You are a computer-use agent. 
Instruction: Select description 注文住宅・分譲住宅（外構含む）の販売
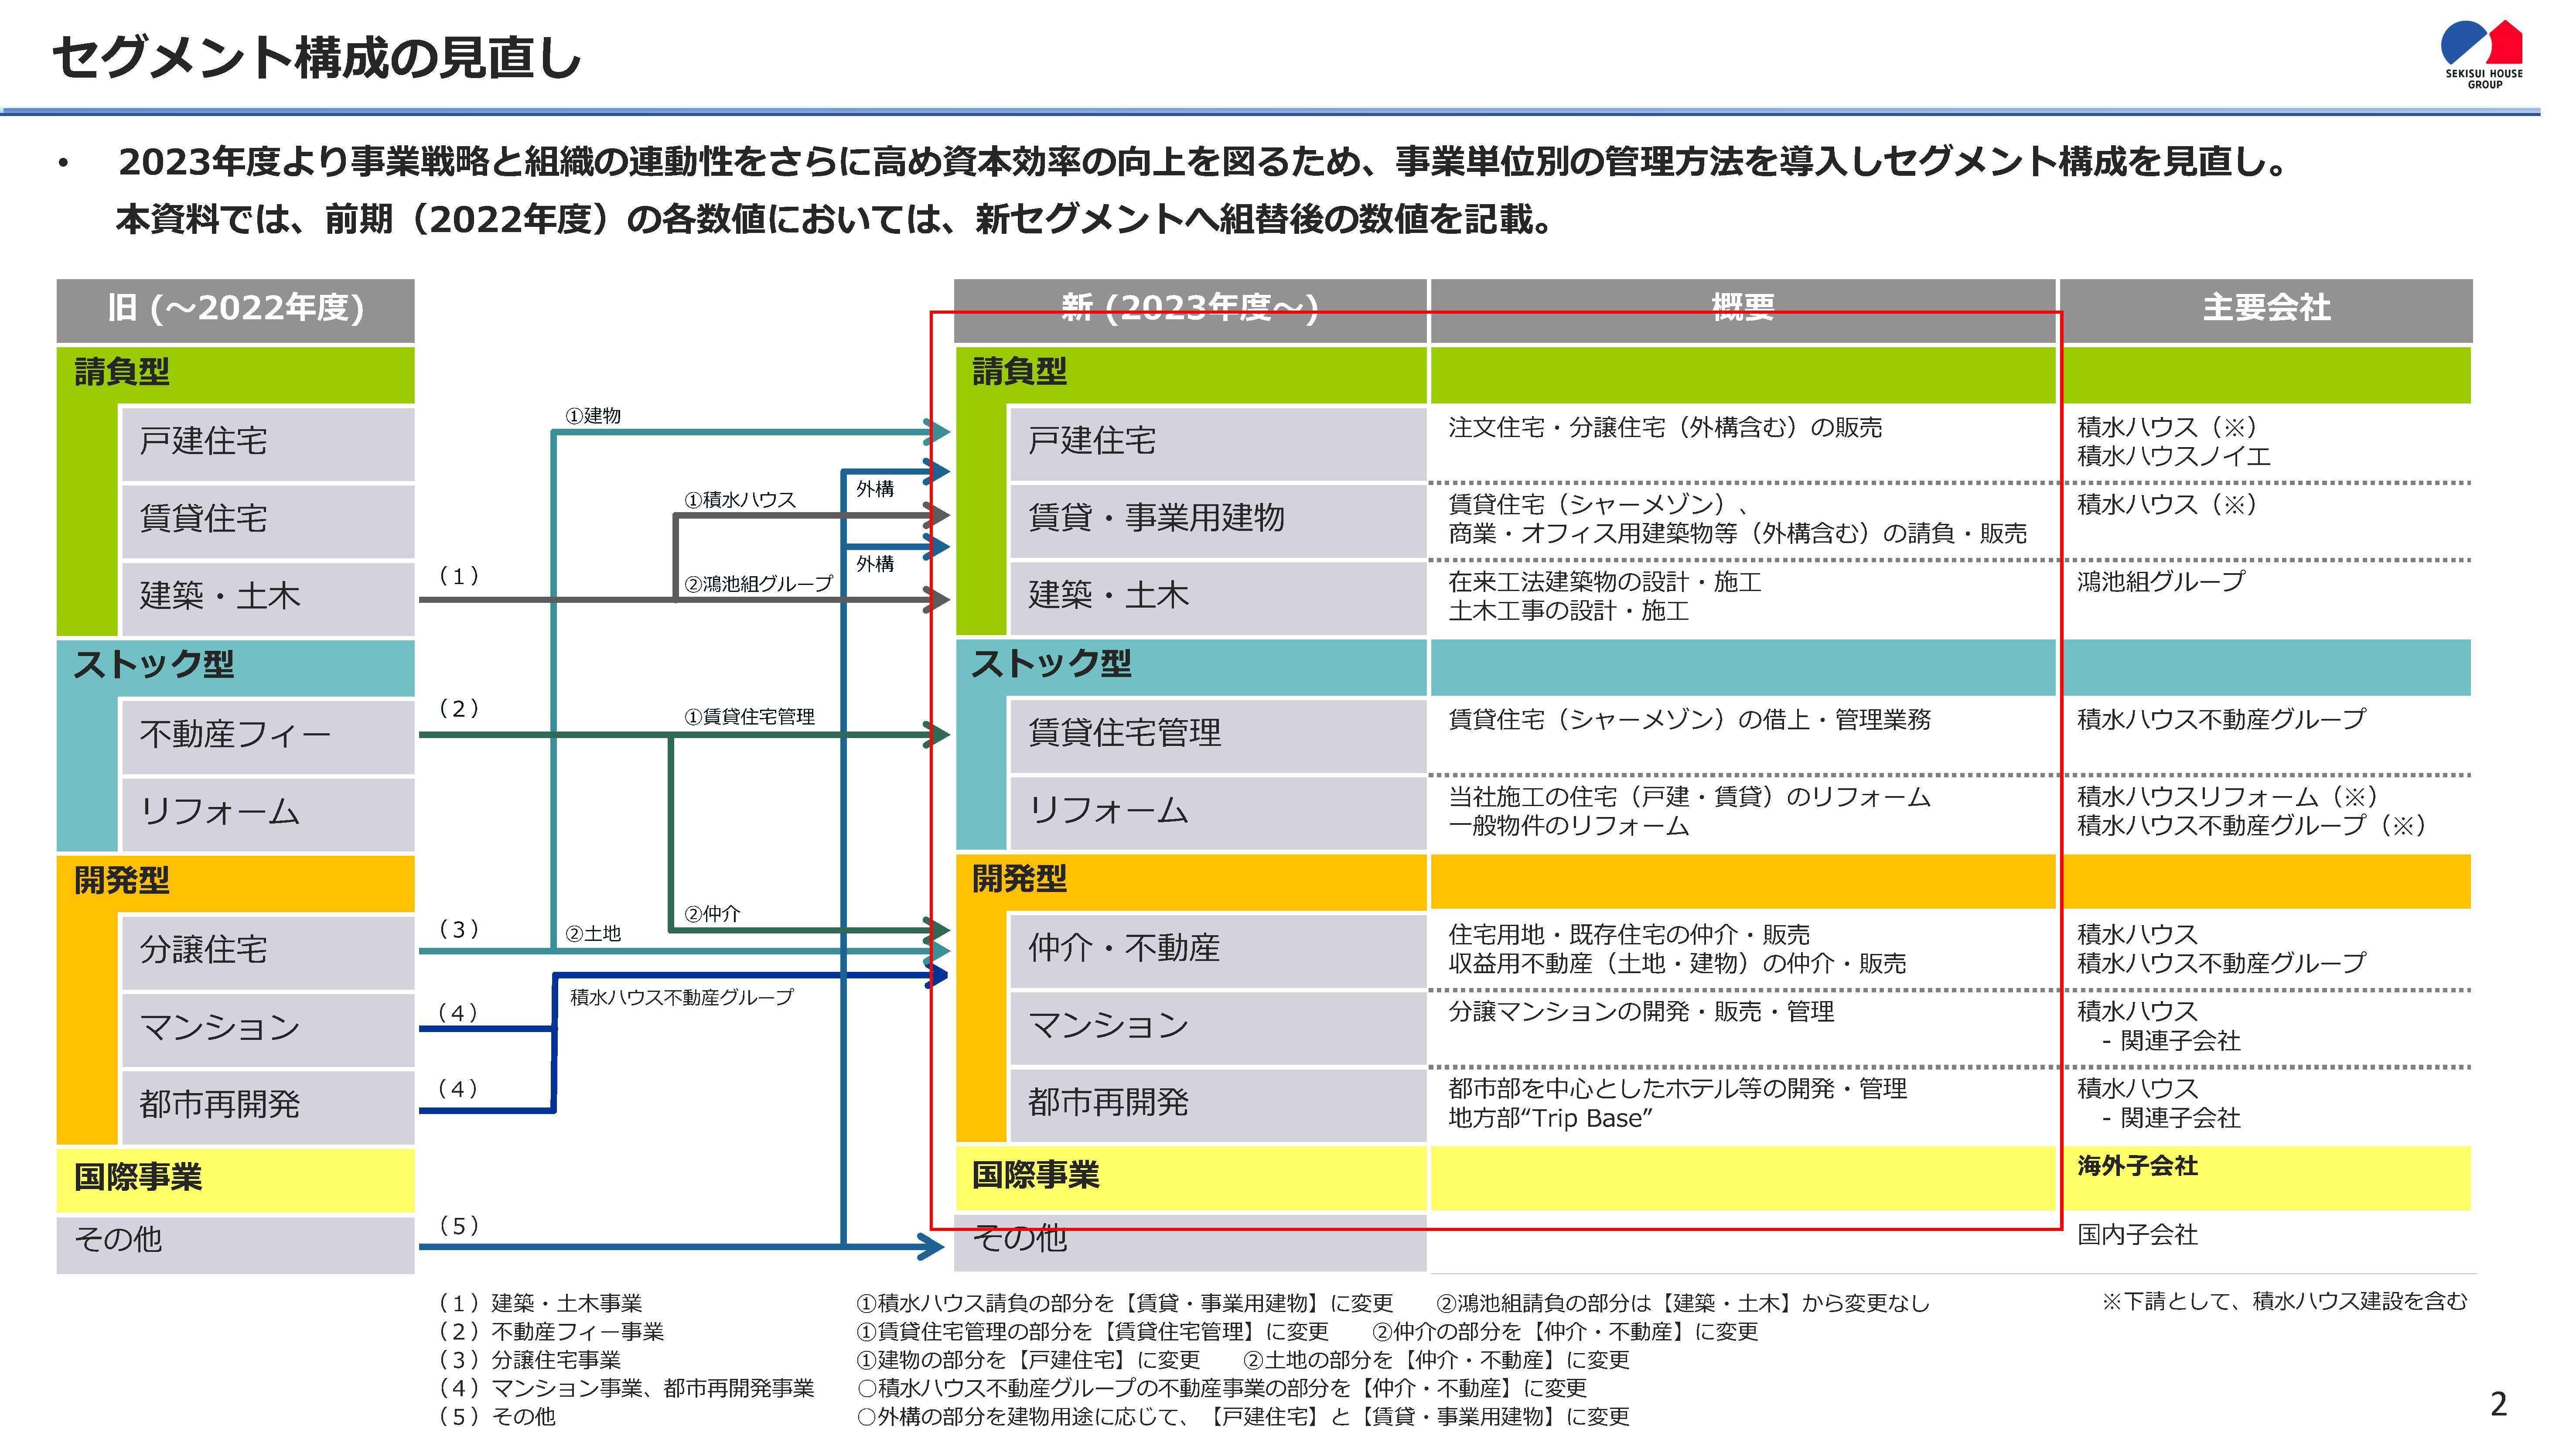[x=1664, y=428]
